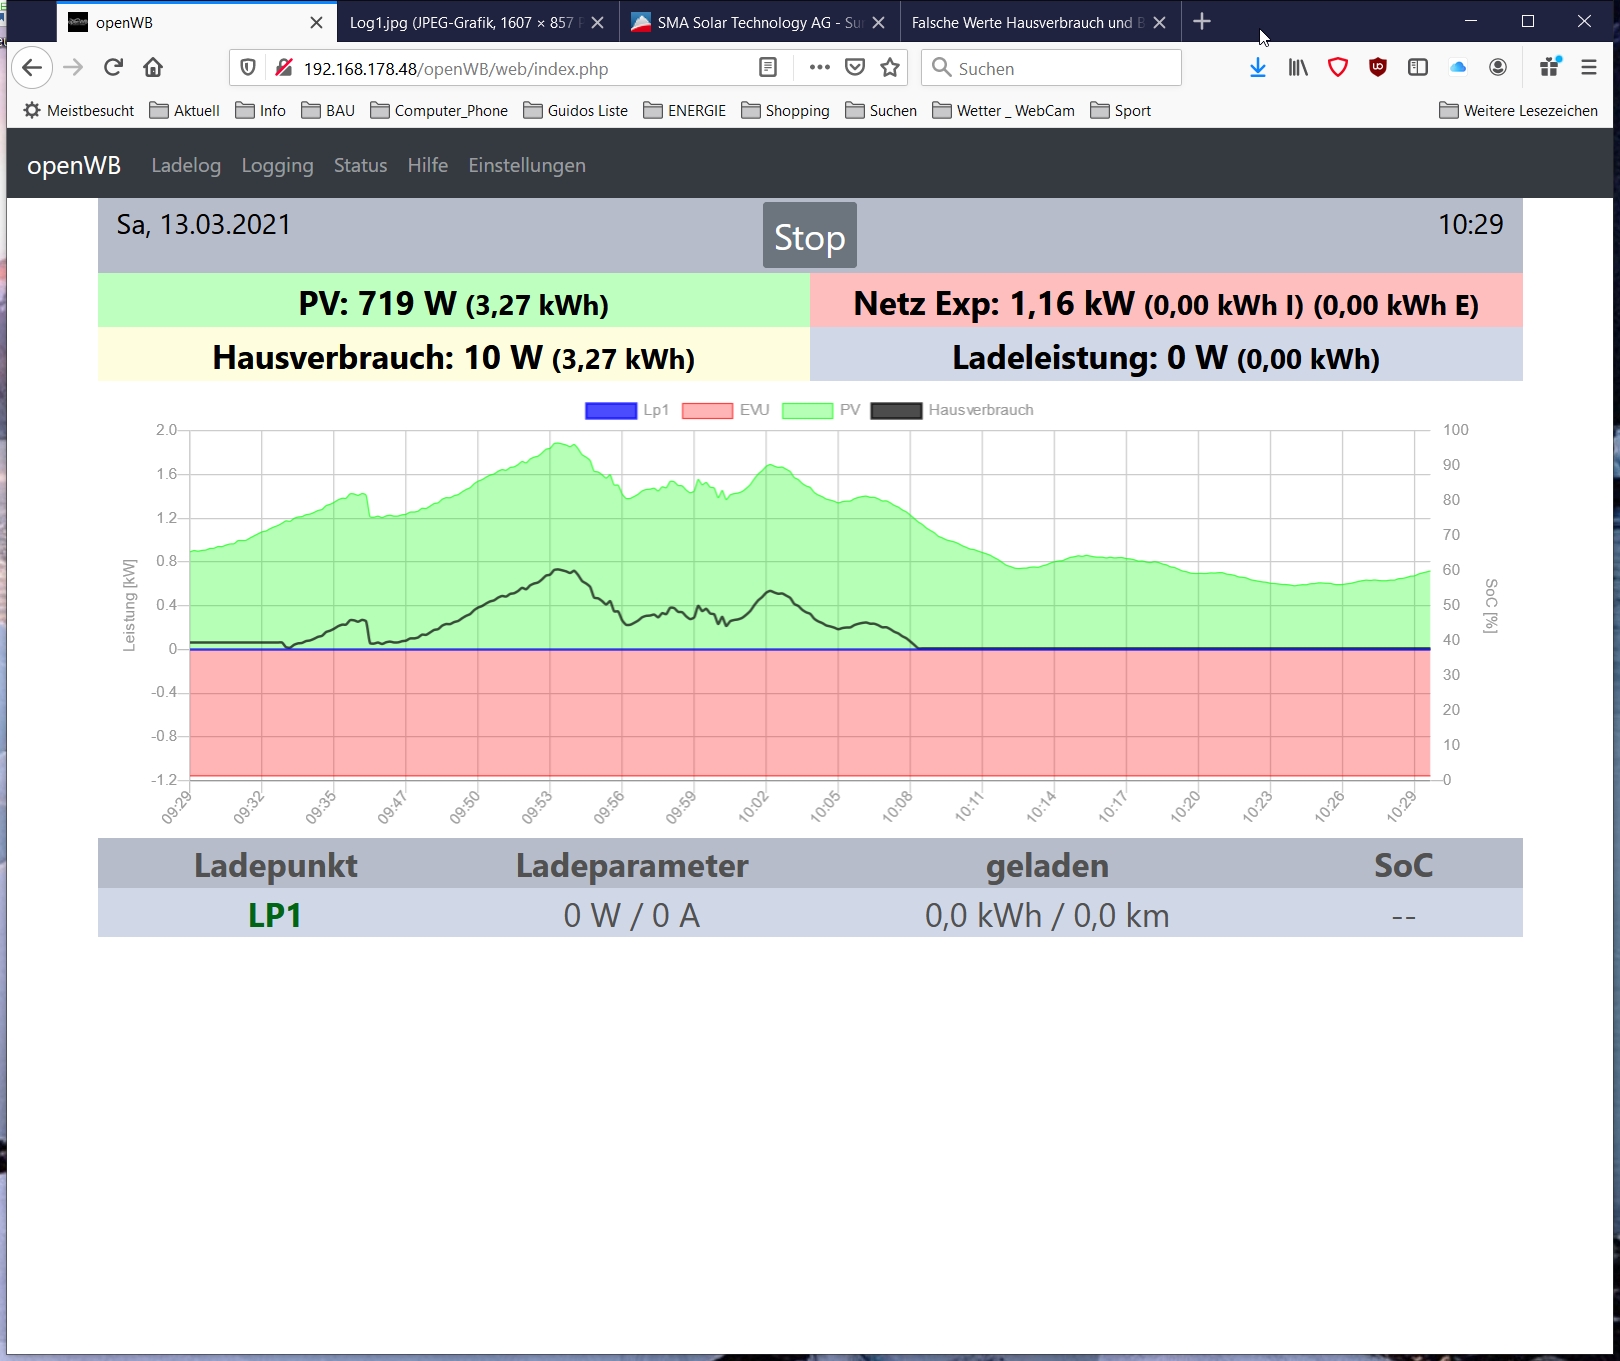The height and width of the screenshot is (1361, 1620).
Task: Open the Computer_Phone bookmark folder
Action: point(439,111)
